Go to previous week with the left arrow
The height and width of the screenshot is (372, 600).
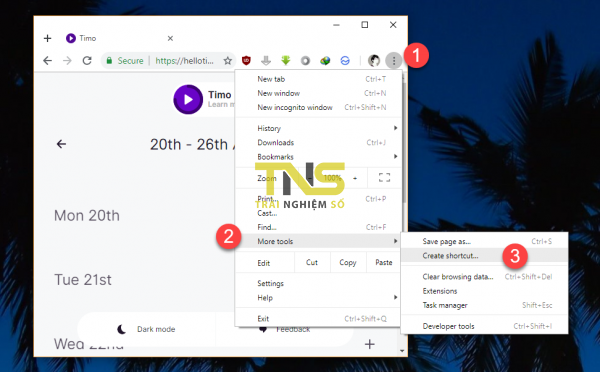pyautogui.click(x=61, y=144)
